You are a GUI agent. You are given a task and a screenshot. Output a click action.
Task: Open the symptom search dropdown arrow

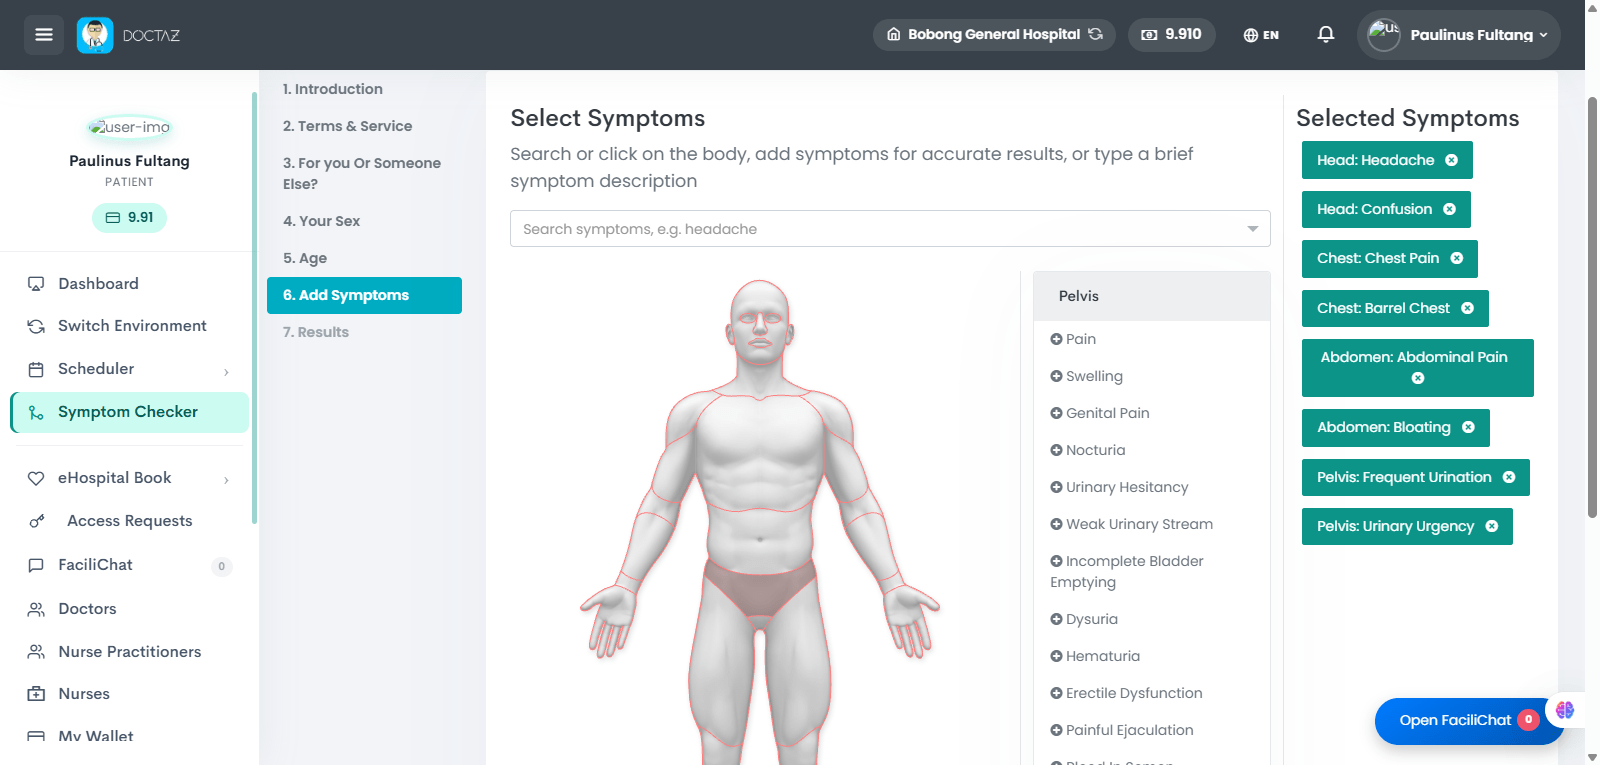point(1252,229)
